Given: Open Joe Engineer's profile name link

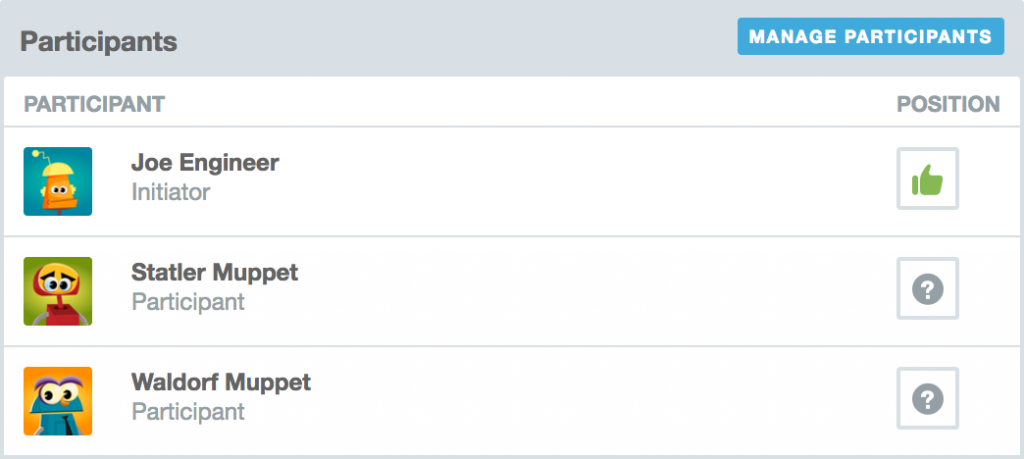Looking at the screenshot, I should [x=205, y=162].
